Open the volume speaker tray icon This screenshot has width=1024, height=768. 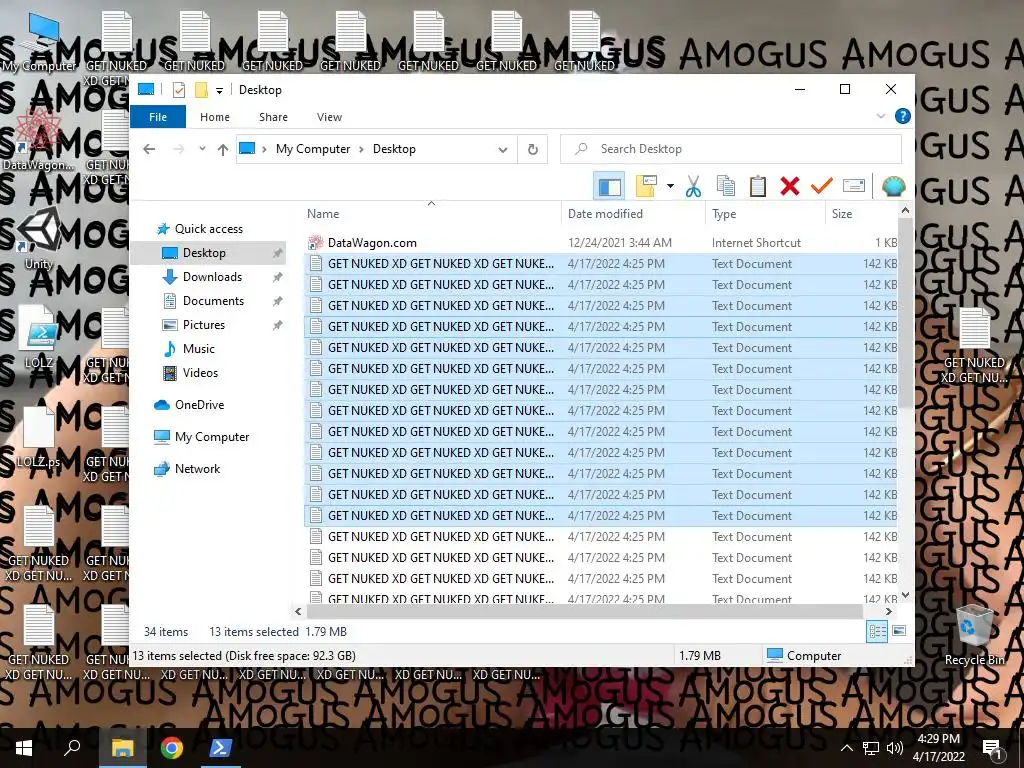point(895,748)
